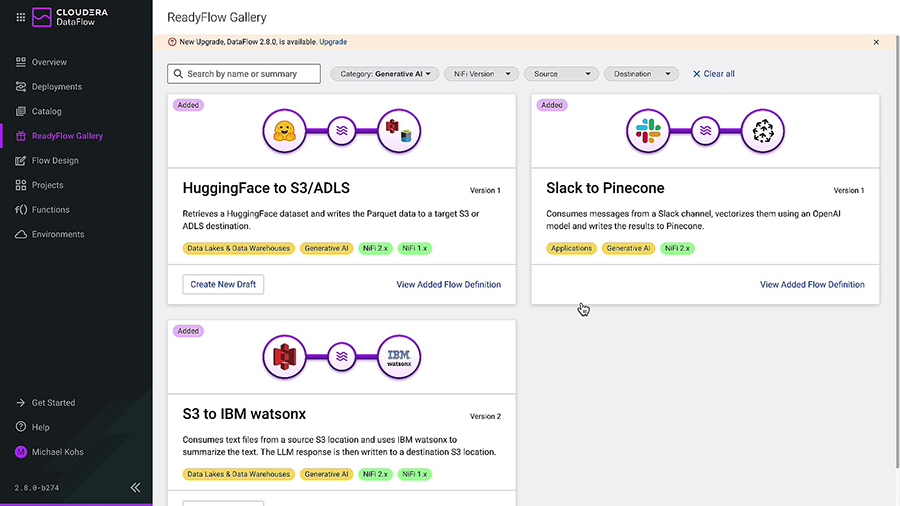Click the Help question mark icon
This screenshot has width=900, height=506.
21,427
